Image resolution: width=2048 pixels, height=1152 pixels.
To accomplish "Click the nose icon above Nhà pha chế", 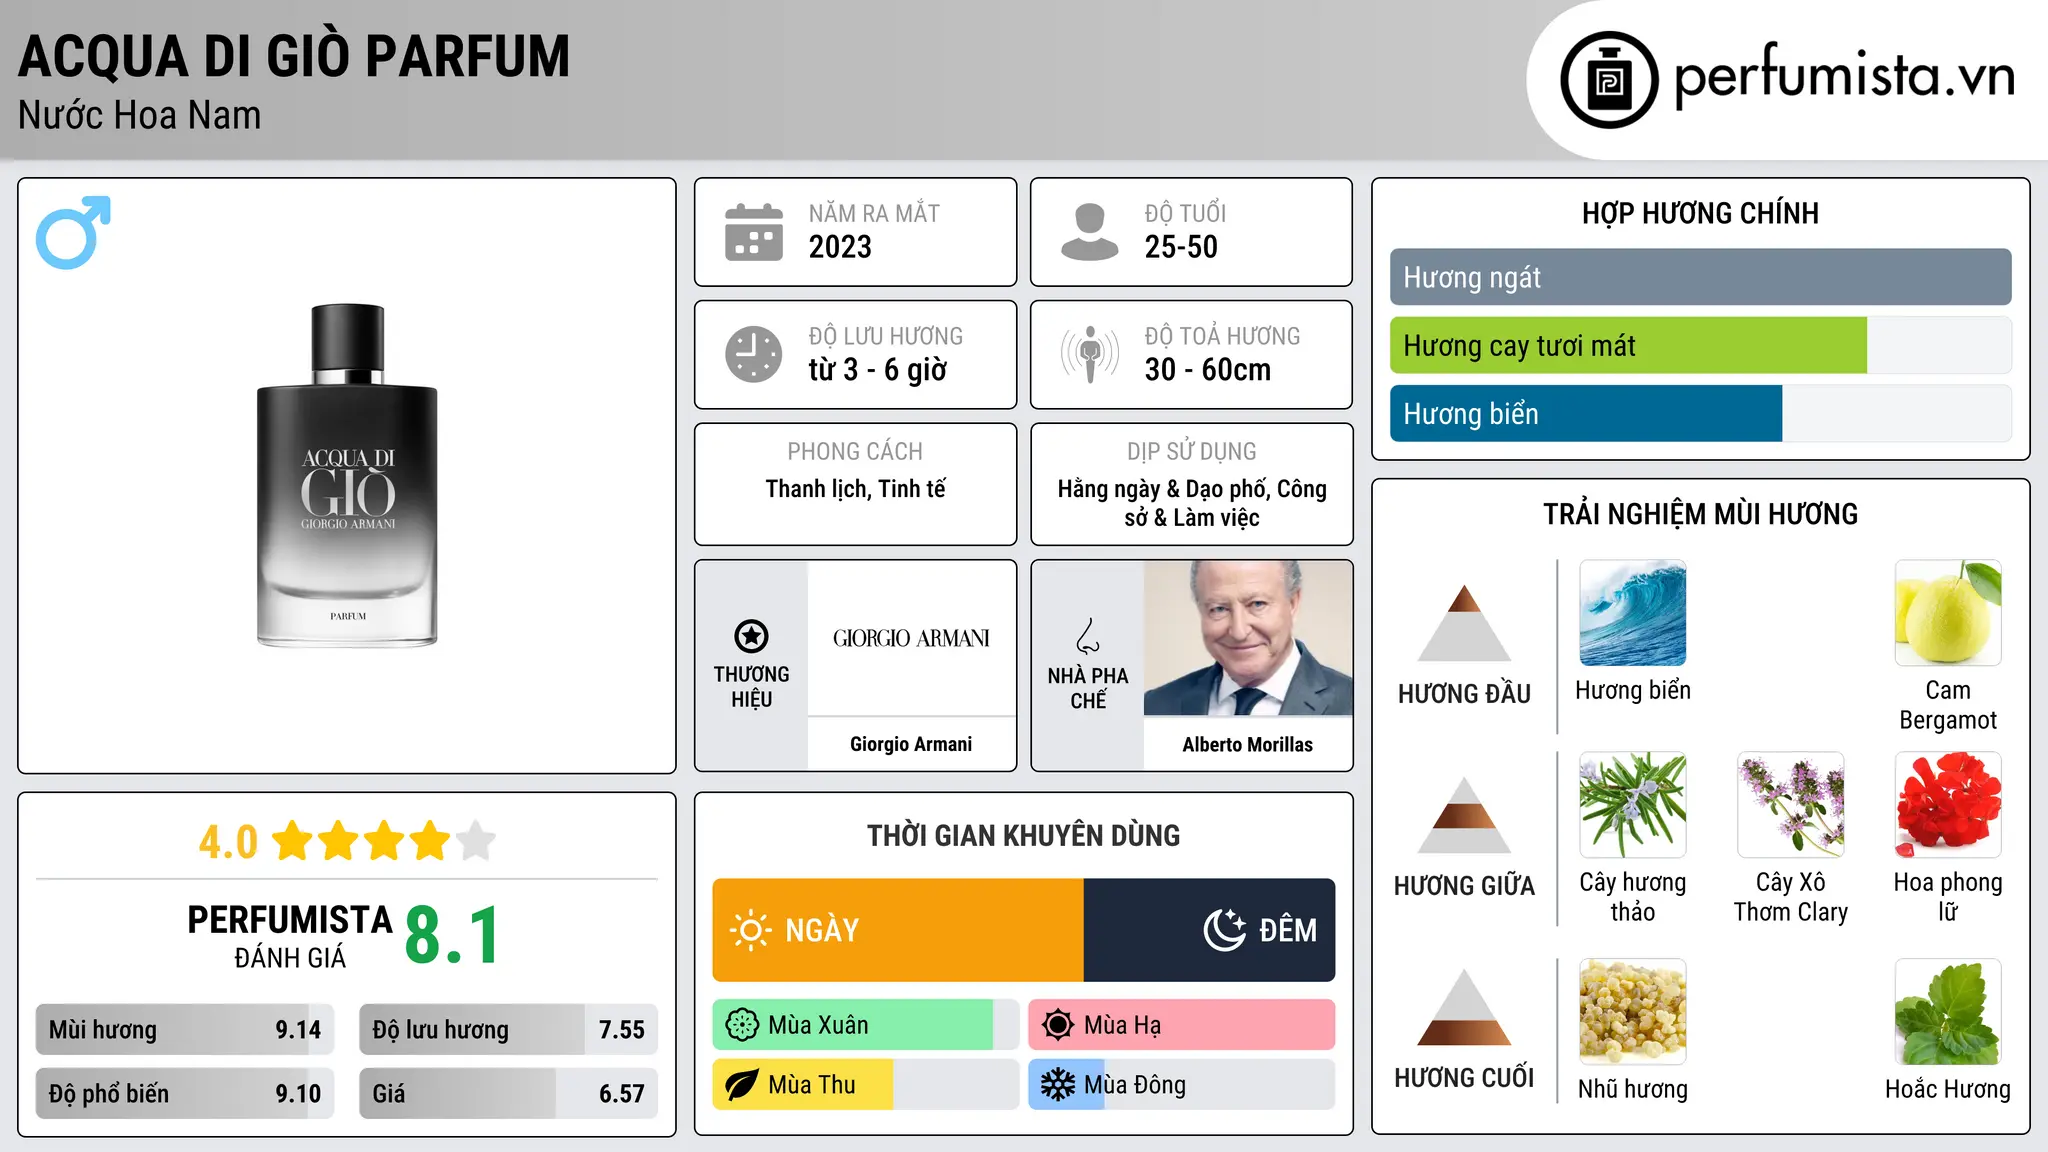I will pyautogui.click(x=1088, y=636).
